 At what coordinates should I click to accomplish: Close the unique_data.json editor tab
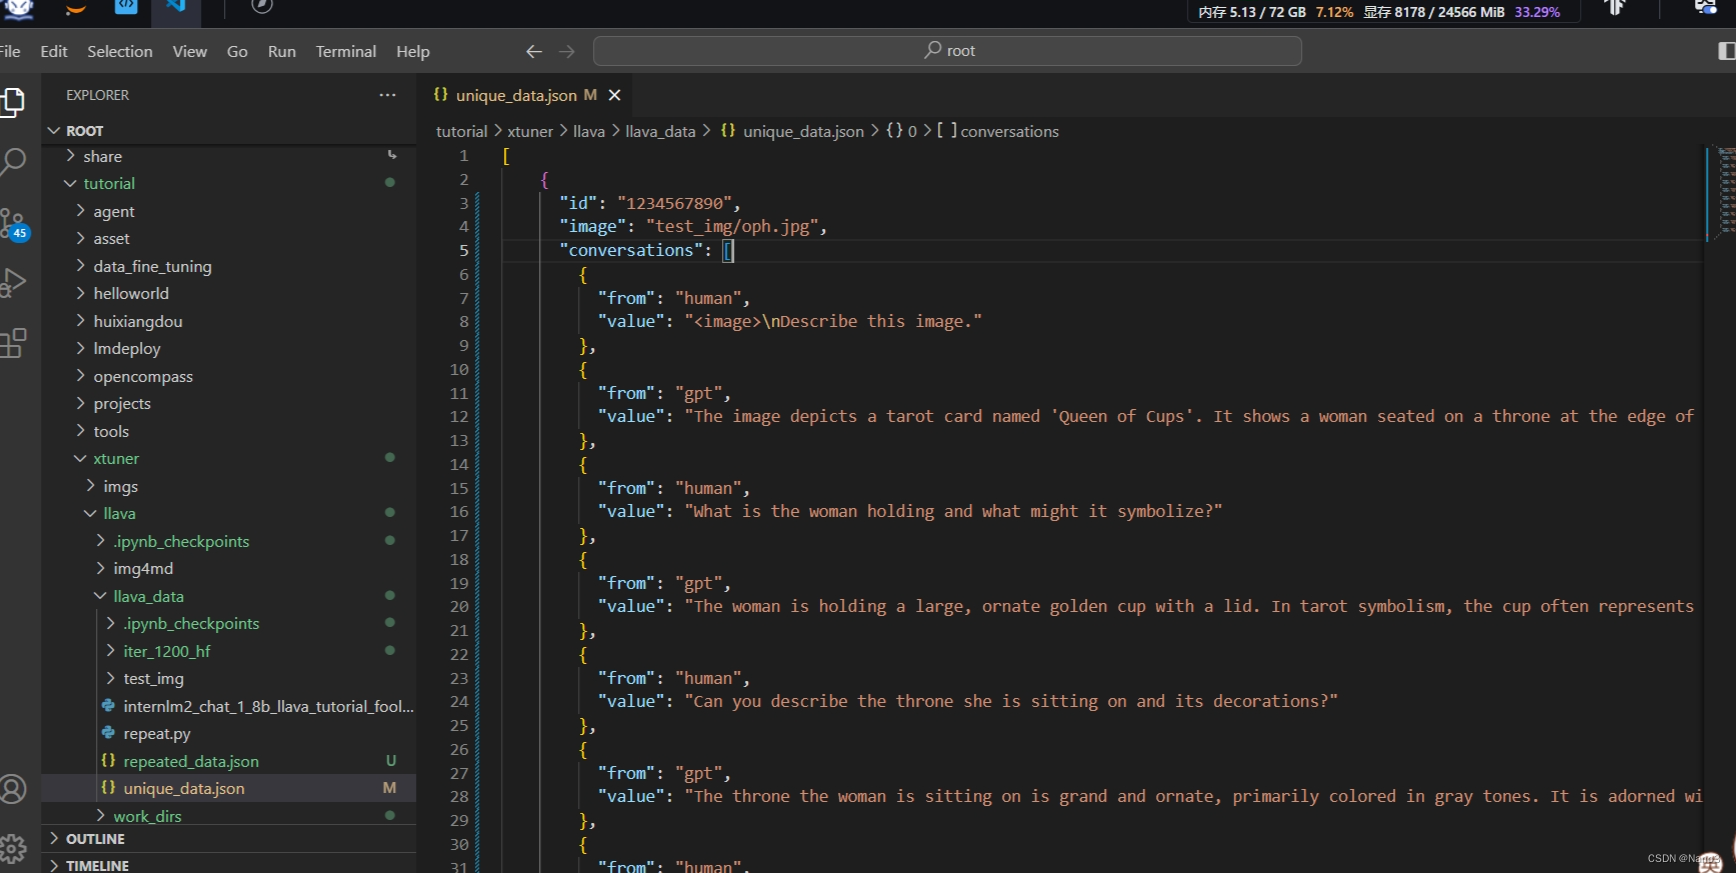[x=615, y=95]
